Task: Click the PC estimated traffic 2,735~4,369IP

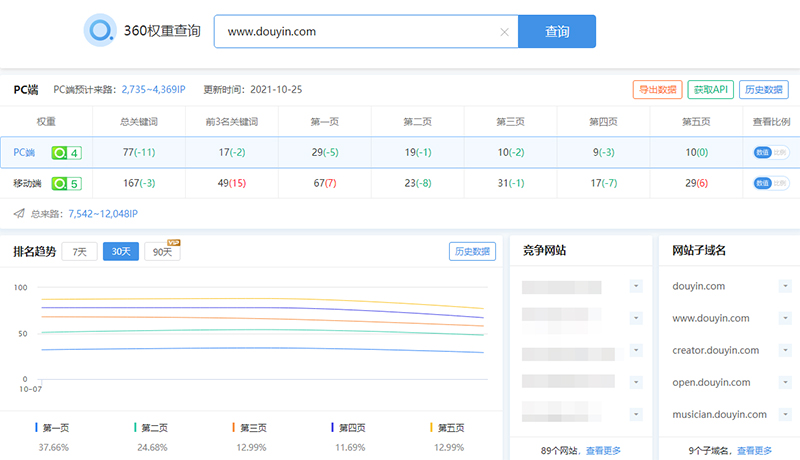Action: 153,90
